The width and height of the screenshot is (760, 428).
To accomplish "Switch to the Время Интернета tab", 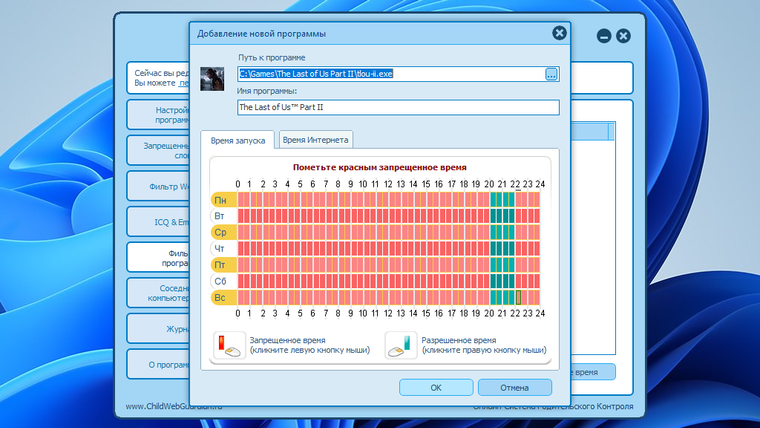I will (316, 140).
